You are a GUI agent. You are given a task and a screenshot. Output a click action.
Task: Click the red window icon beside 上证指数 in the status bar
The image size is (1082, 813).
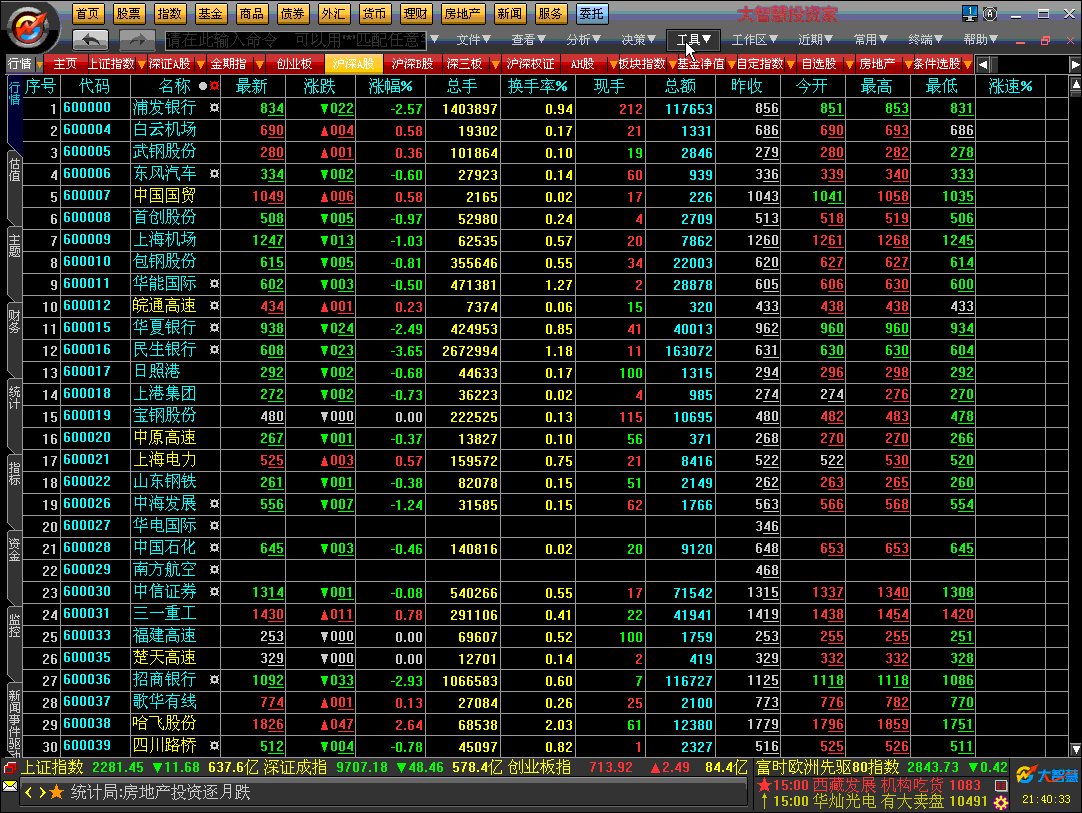click(10, 767)
